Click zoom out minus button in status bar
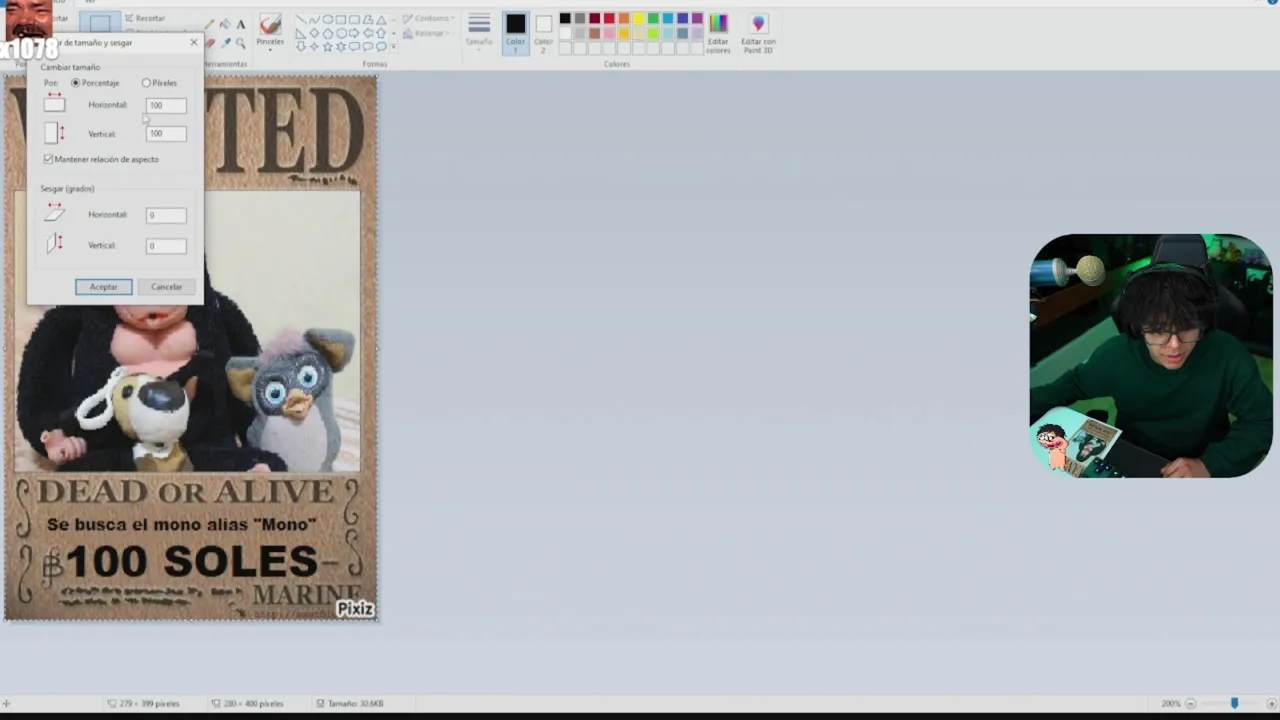Screen dimensions: 1280x720 point(1190,704)
